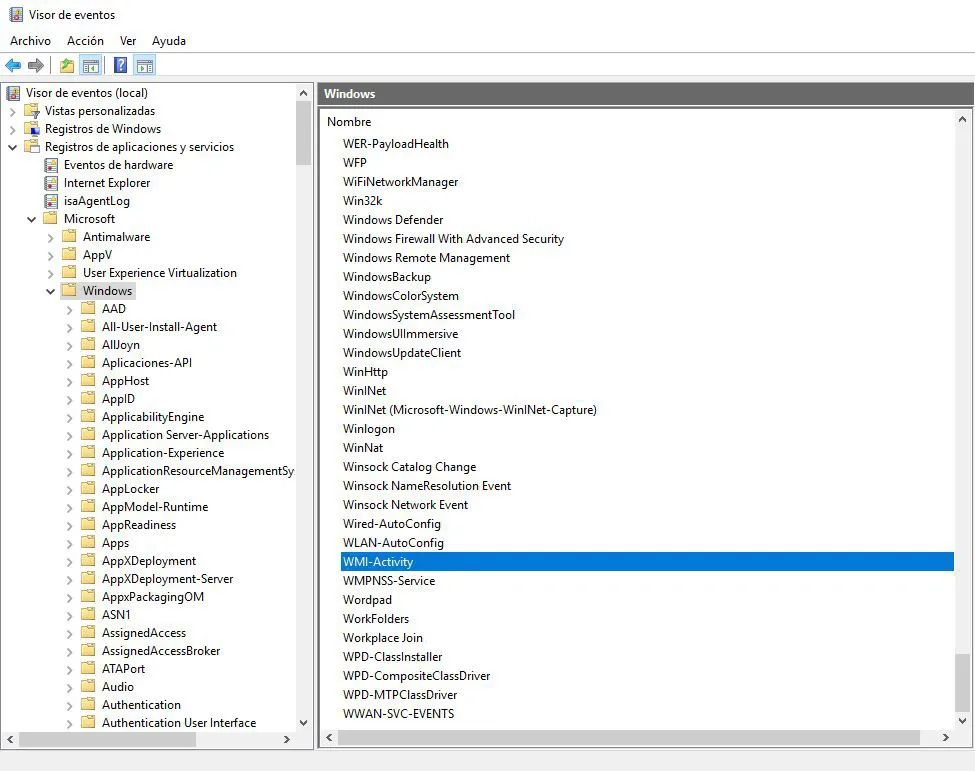Select Windows Defender in the list
The width and height of the screenshot is (975, 771).
pos(393,219)
